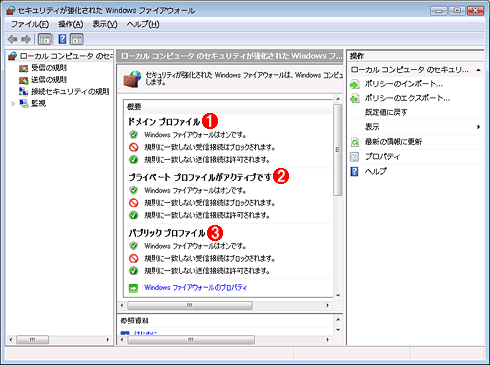Select 接続セキュリティの規則 in the tree

coord(70,91)
